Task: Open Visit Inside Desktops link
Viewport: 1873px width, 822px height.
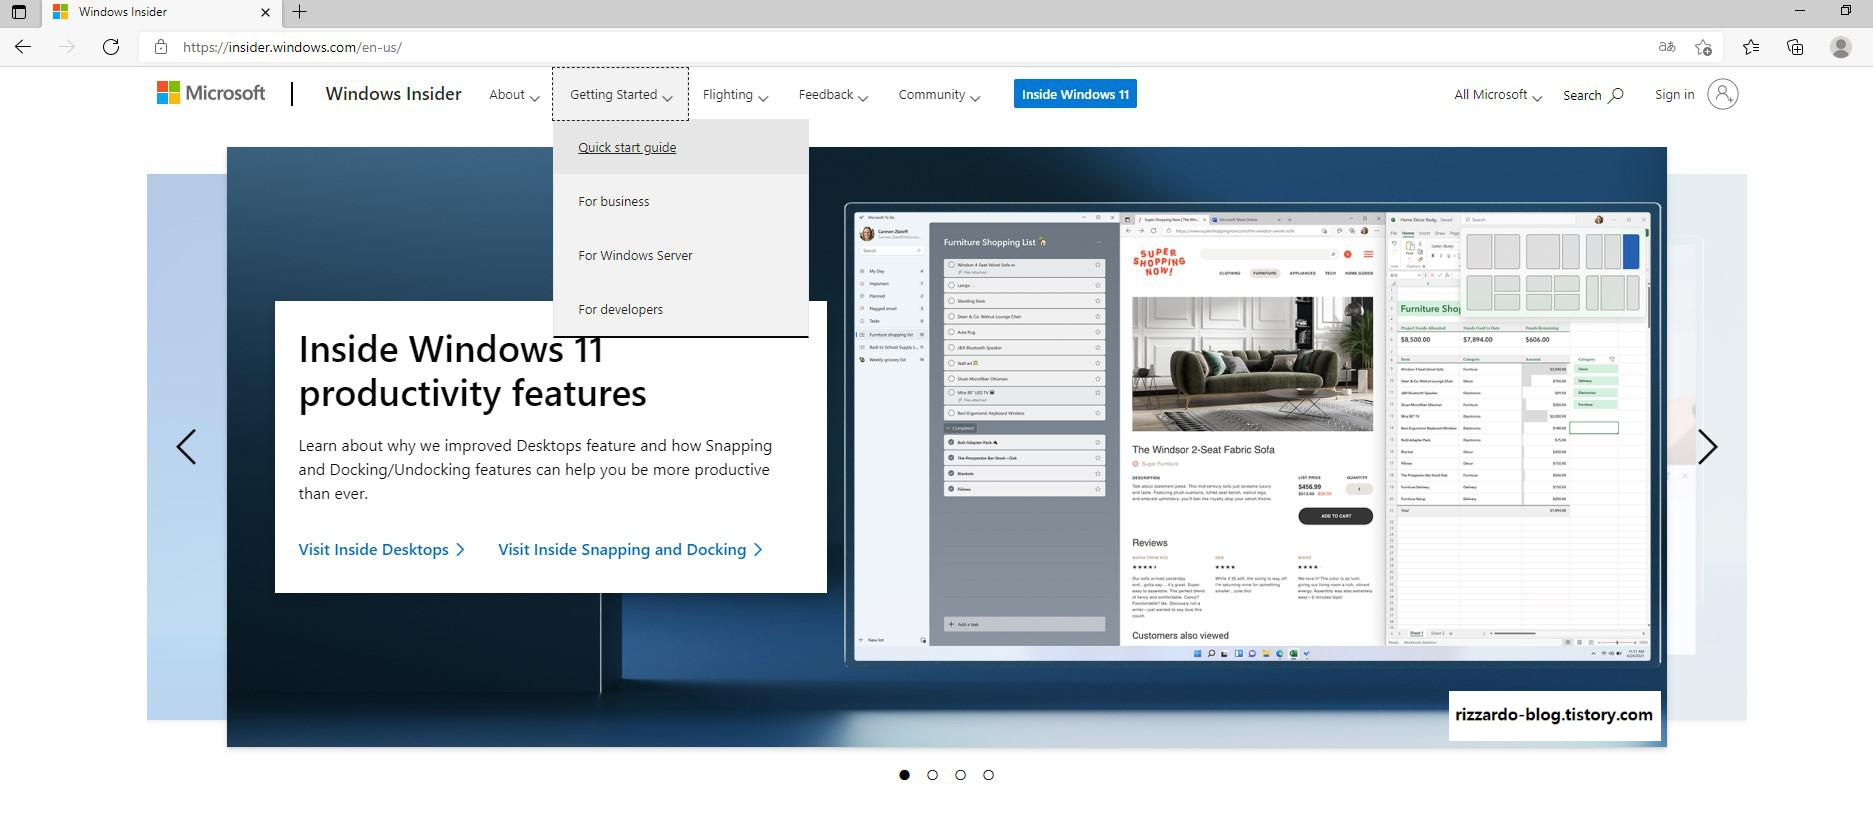Action: pyautogui.click(x=382, y=549)
